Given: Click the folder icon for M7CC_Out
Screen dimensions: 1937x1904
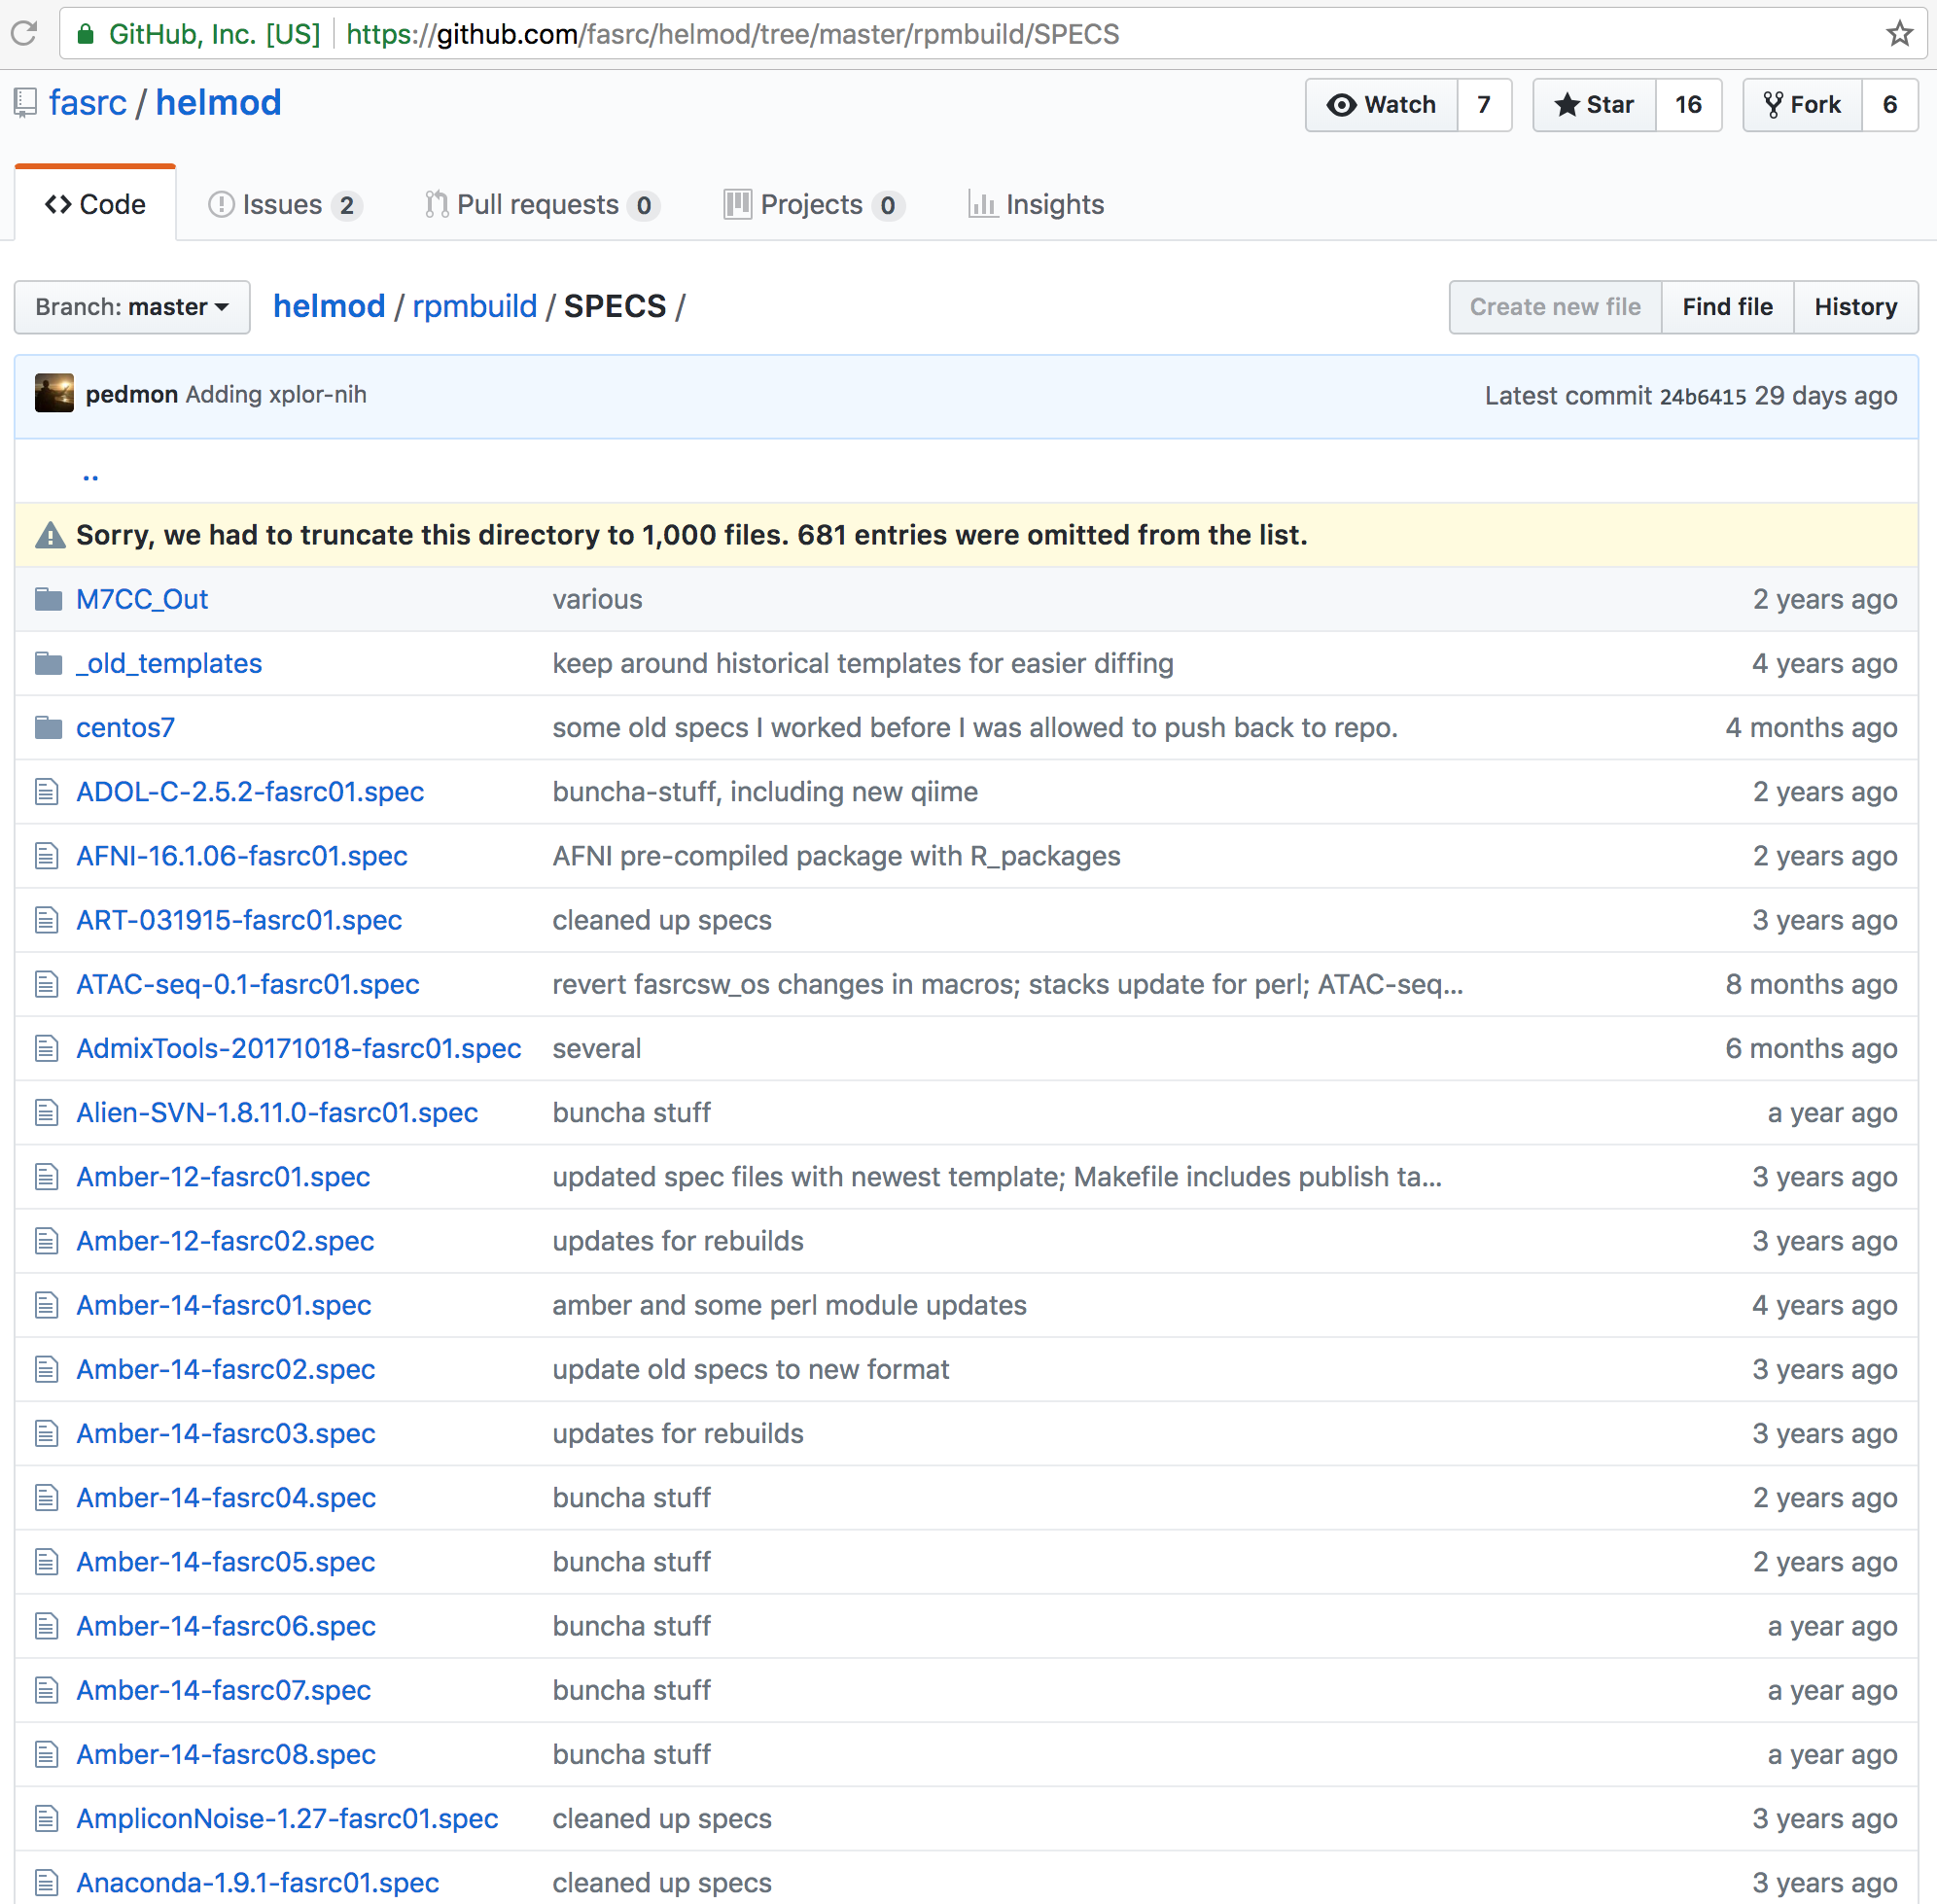Looking at the screenshot, I should [48, 599].
